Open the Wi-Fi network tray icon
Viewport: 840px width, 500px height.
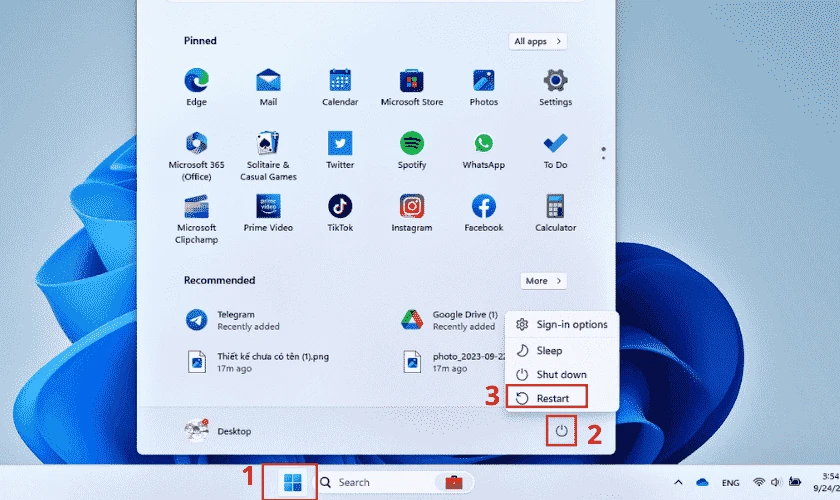(x=758, y=482)
